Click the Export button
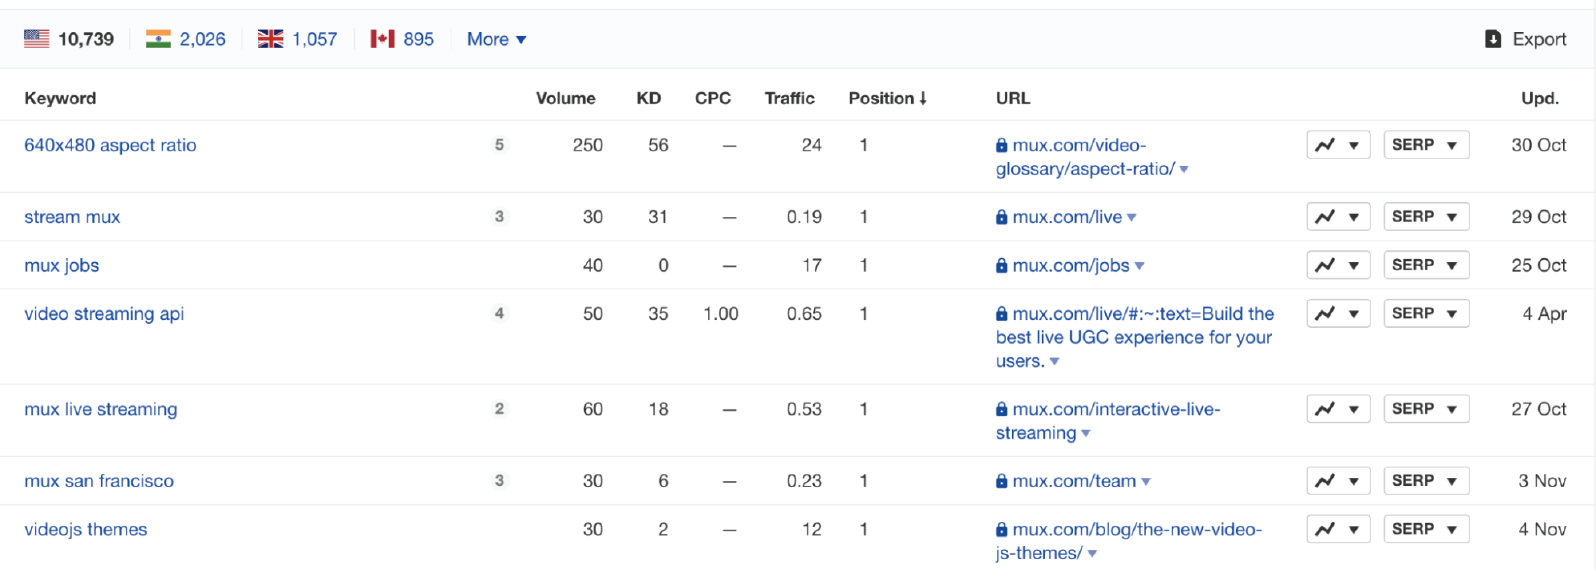Image resolution: width=1596 pixels, height=571 pixels. pos(1526,39)
